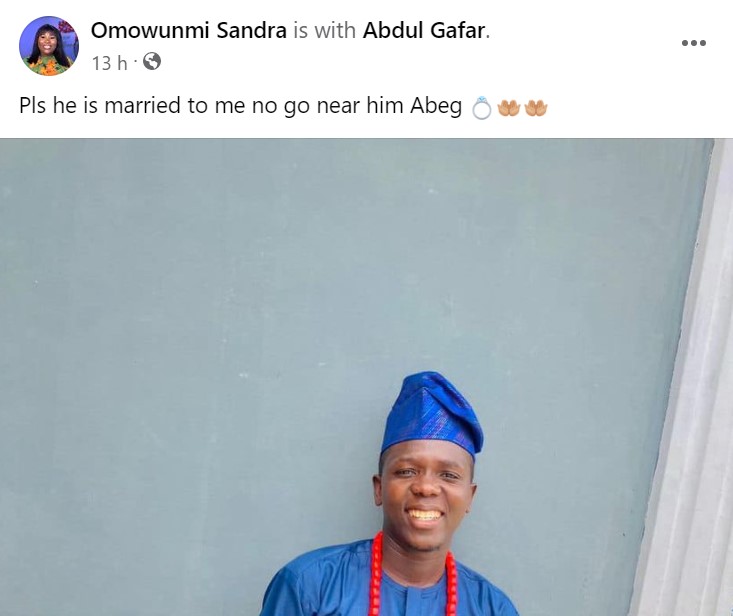This screenshot has height=616, width=733.
Task: Click the ring emoji in the caption
Action: (x=481, y=106)
